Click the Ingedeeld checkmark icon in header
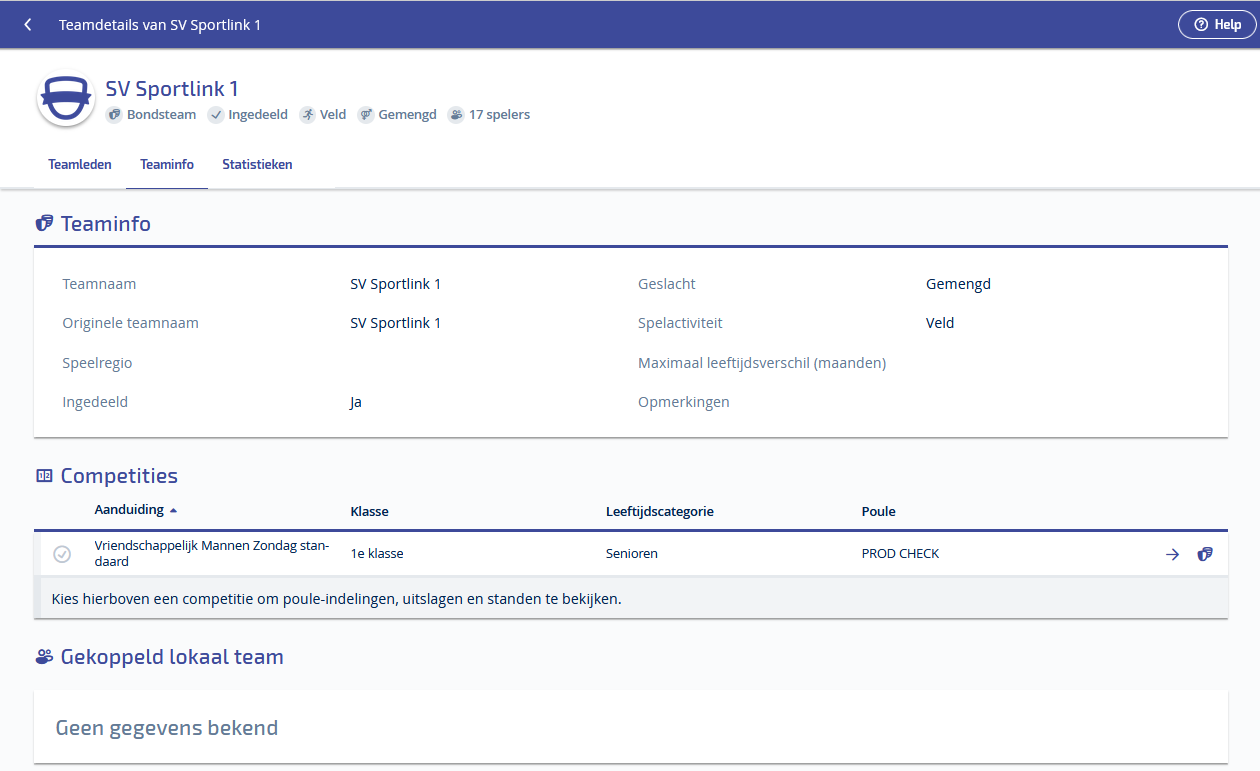The height and width of the screenshot is (771, 1260). click(x=216, y=115)
